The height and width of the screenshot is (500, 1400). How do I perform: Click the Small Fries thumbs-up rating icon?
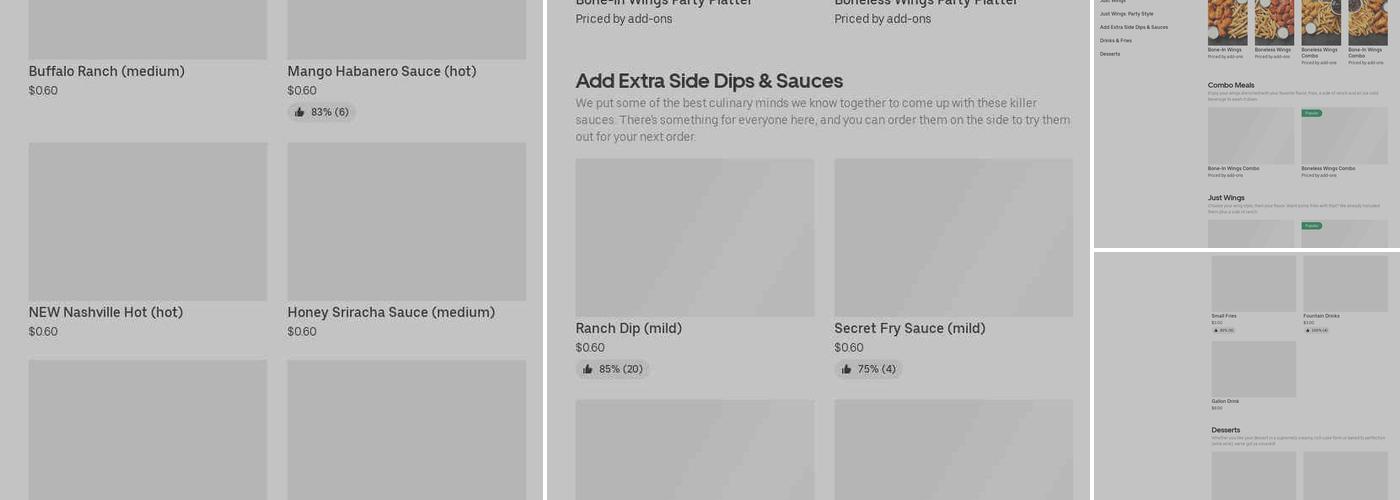(1215, 330)
